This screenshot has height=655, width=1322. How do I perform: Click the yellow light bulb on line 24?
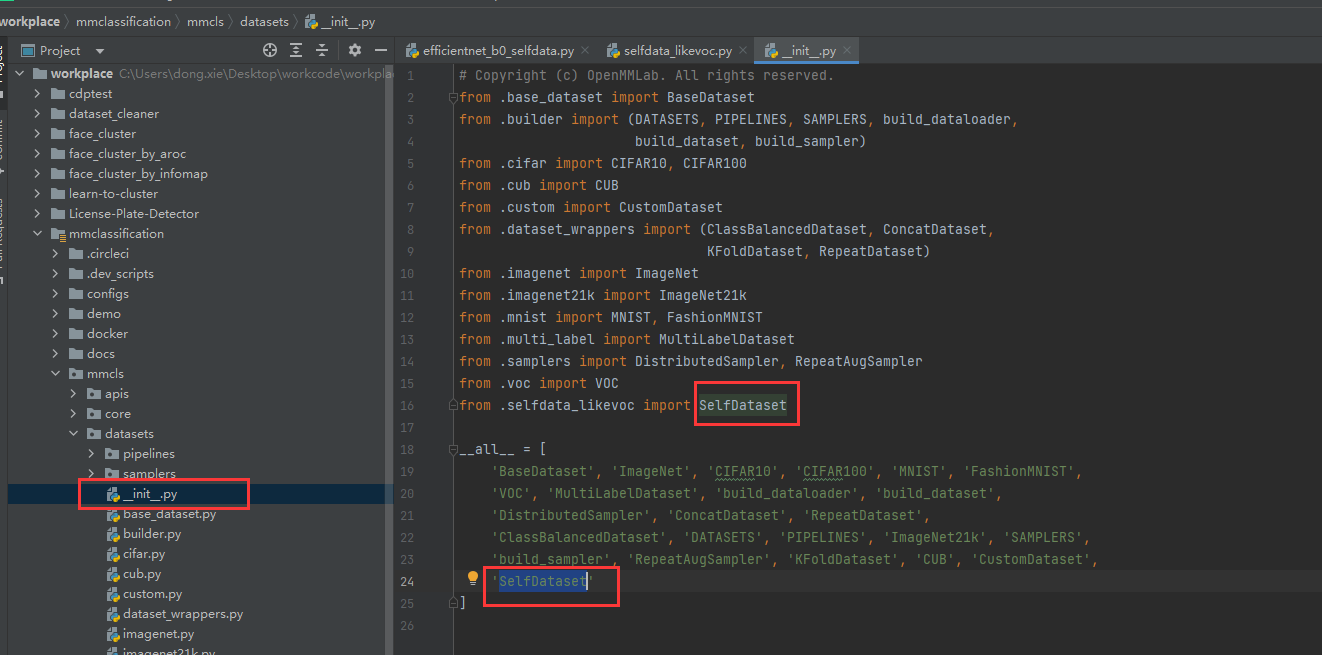(473, 579)
